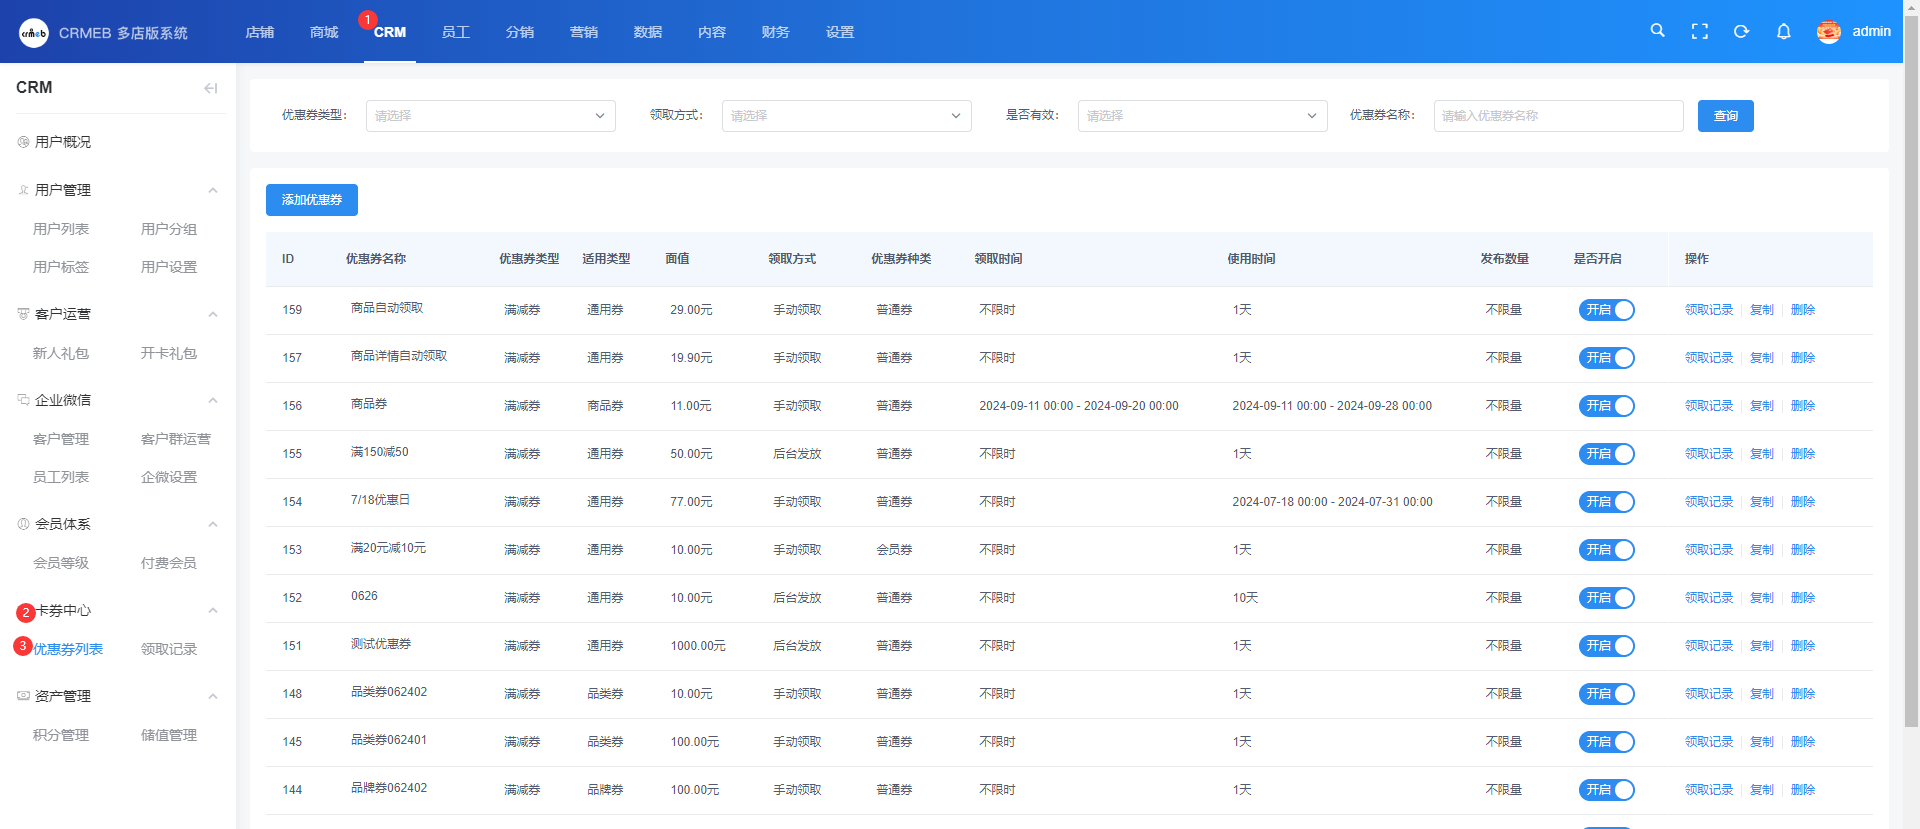Open the 领取方式 dropdown
Viewport: 1920px width, 829px height.
click(846, 116)
